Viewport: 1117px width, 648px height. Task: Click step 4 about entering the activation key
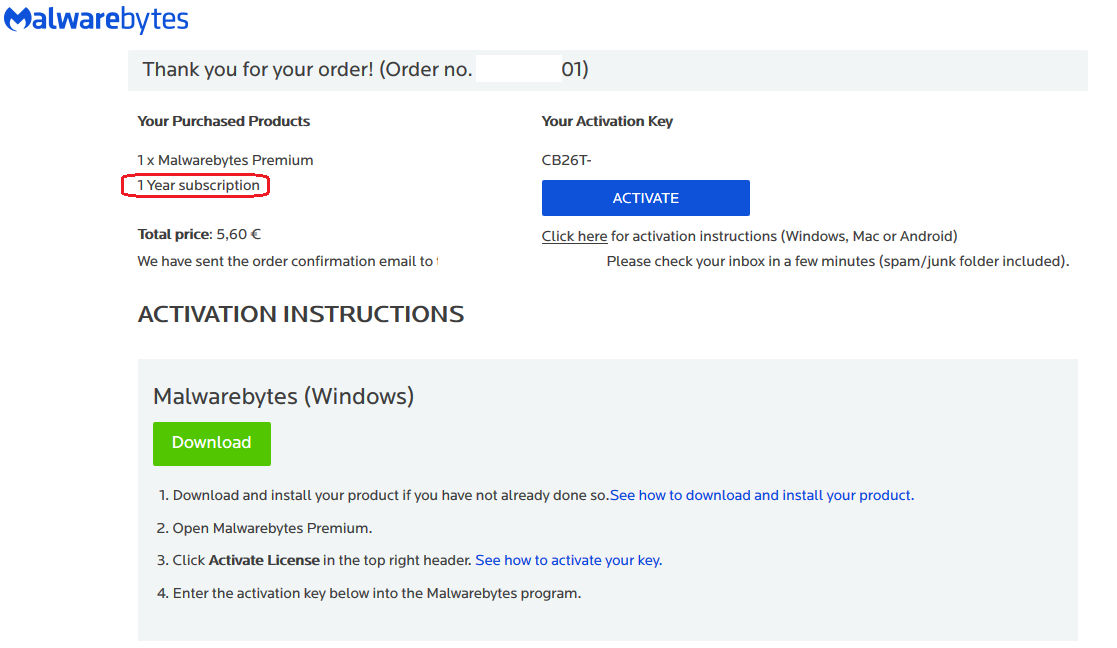376,593
